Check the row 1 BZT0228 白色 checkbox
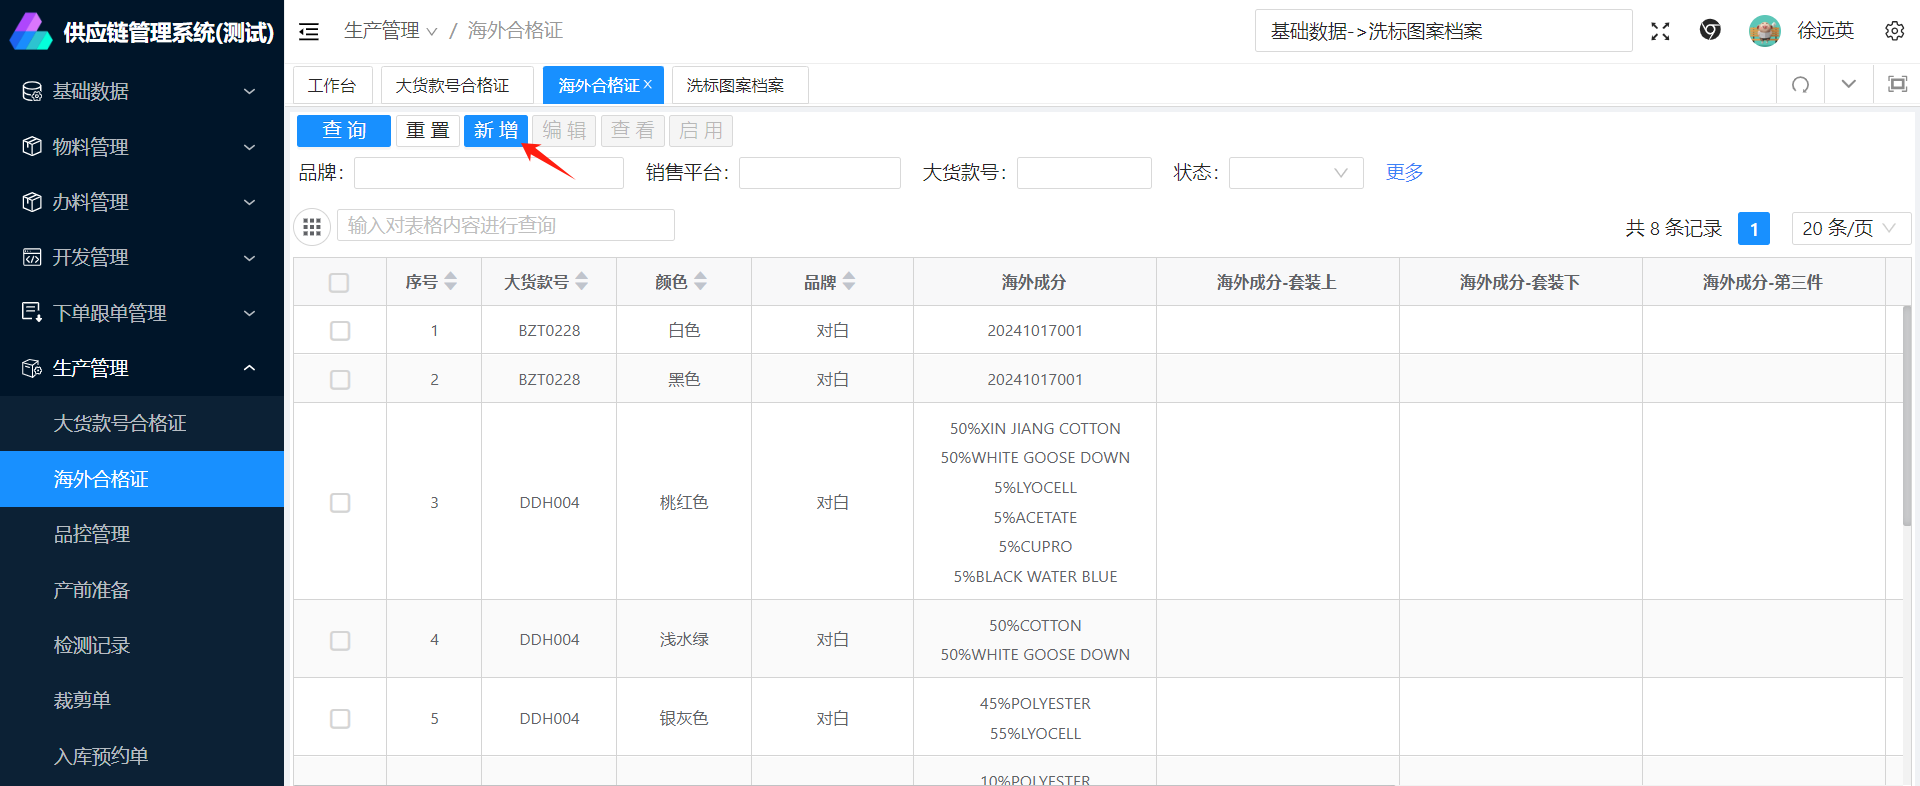The height and width of the screenshot is (786, 1920). pyautogui.click(x=340, y=331)
